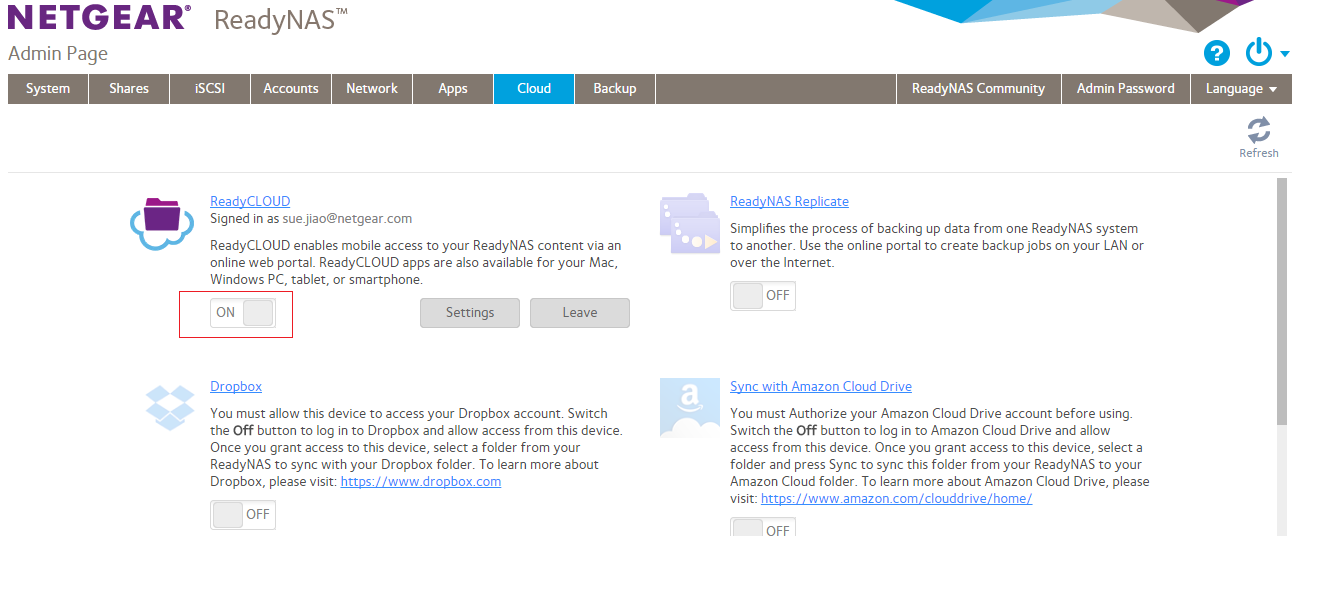1344x592 pixels.
Task: Open Sync with Amazon Cloud Drive link
Action: point(821,386)
